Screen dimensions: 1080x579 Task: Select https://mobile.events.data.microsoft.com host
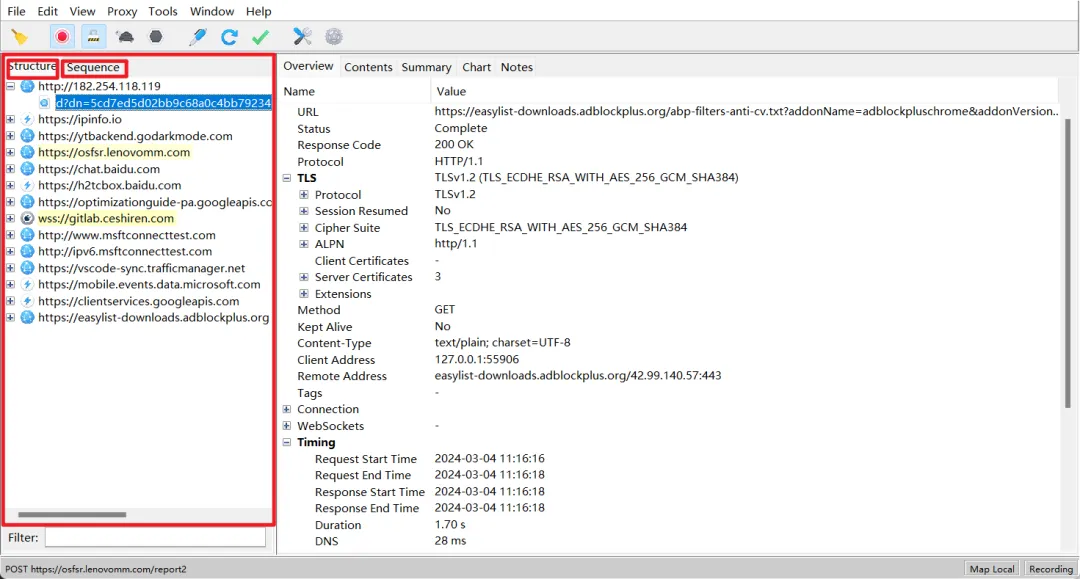pyautogui.click(x=149, y=284)
